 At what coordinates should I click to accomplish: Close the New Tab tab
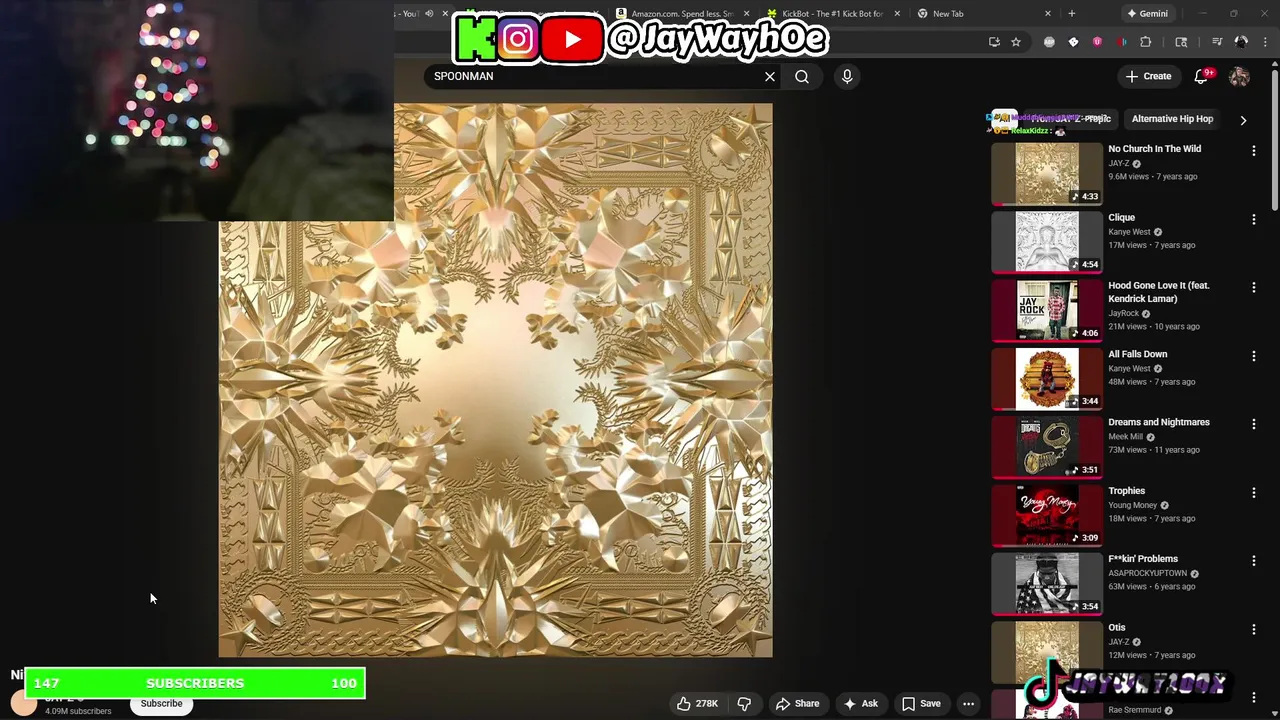(1048, 13)
